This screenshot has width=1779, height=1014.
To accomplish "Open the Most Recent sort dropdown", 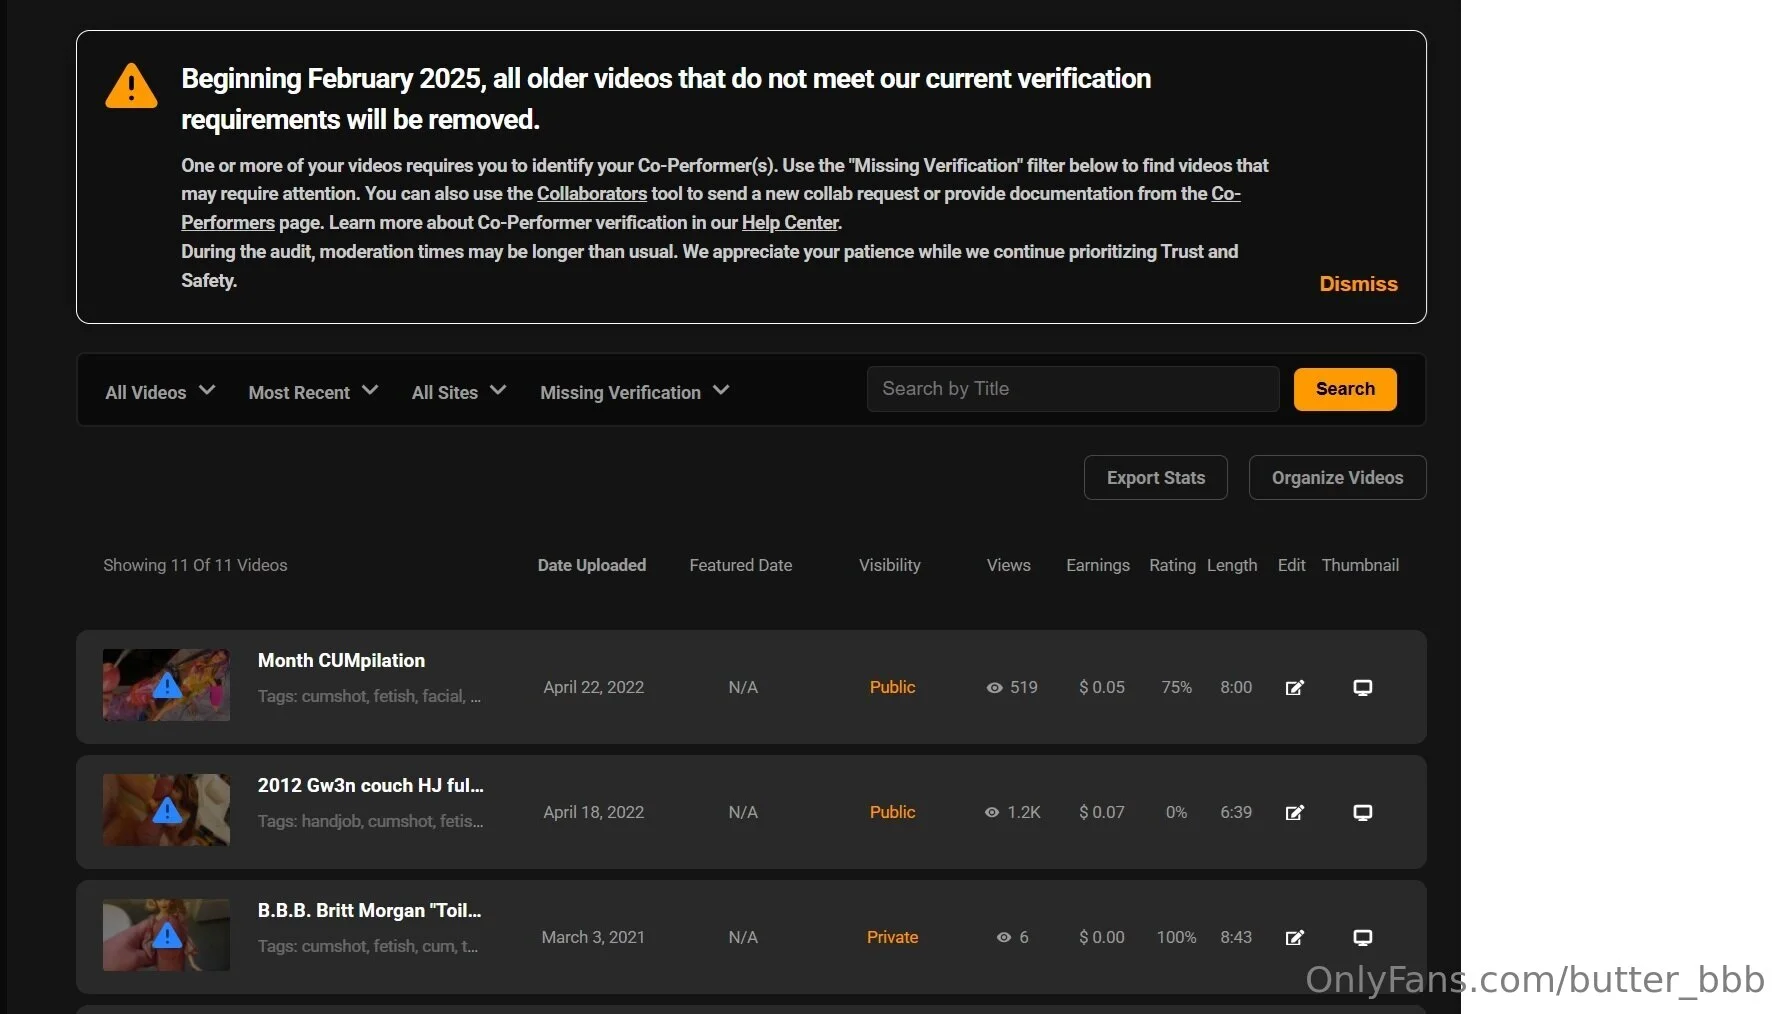I will [x=313, y=392].
